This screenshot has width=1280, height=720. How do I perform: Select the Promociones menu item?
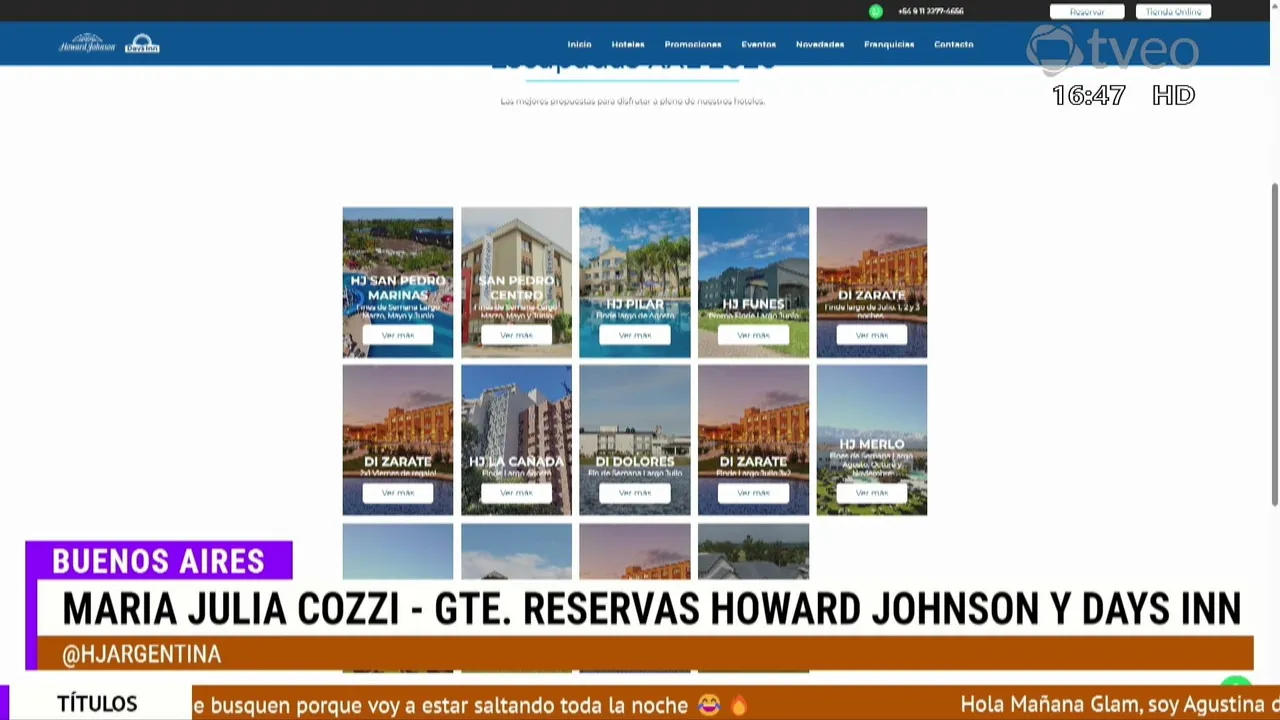coord(693,44)
